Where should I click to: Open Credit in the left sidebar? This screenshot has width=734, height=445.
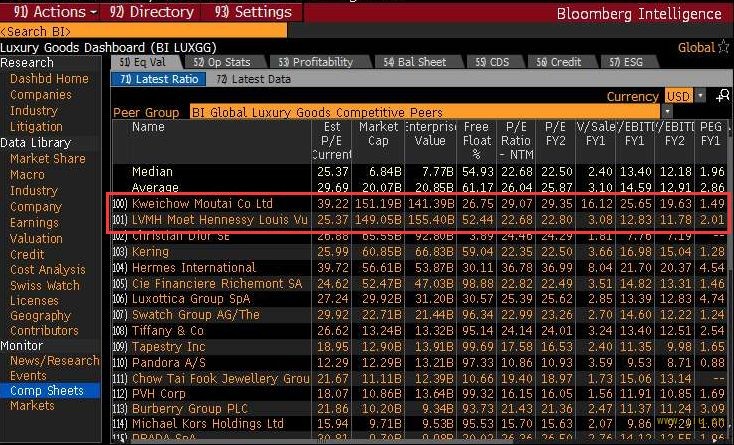[x=27, y=255]
